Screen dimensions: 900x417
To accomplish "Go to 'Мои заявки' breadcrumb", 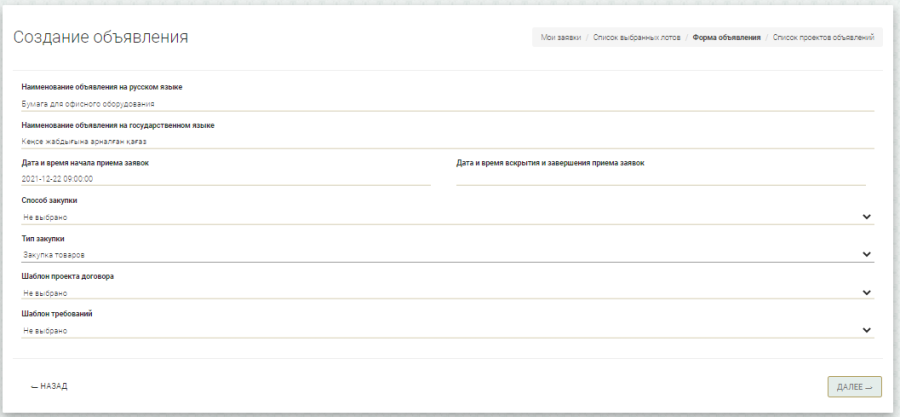I will [560, 37].
